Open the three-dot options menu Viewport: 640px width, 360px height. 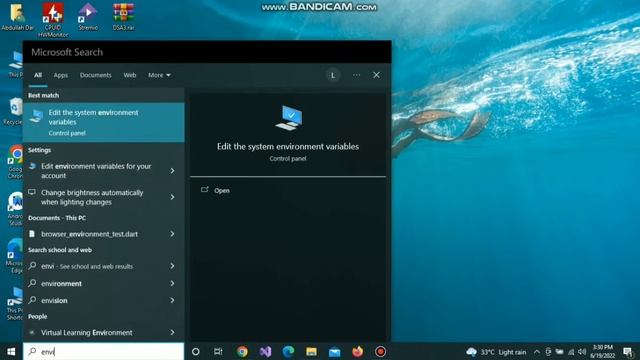tap(356, 75)
